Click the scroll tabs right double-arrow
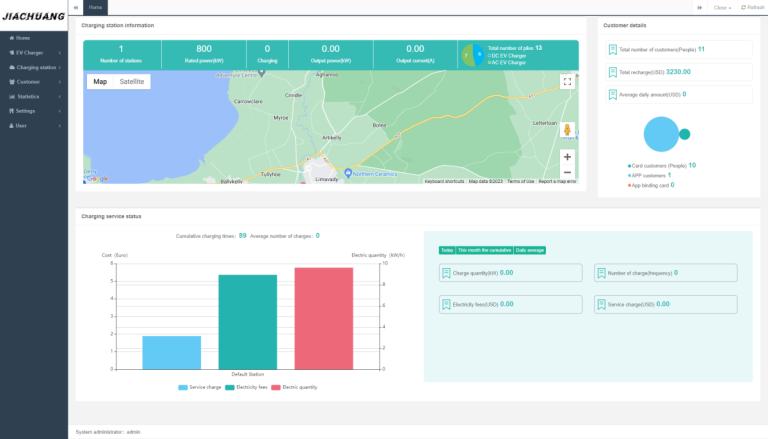Screen dimensions: 768x439 [700, 7]
